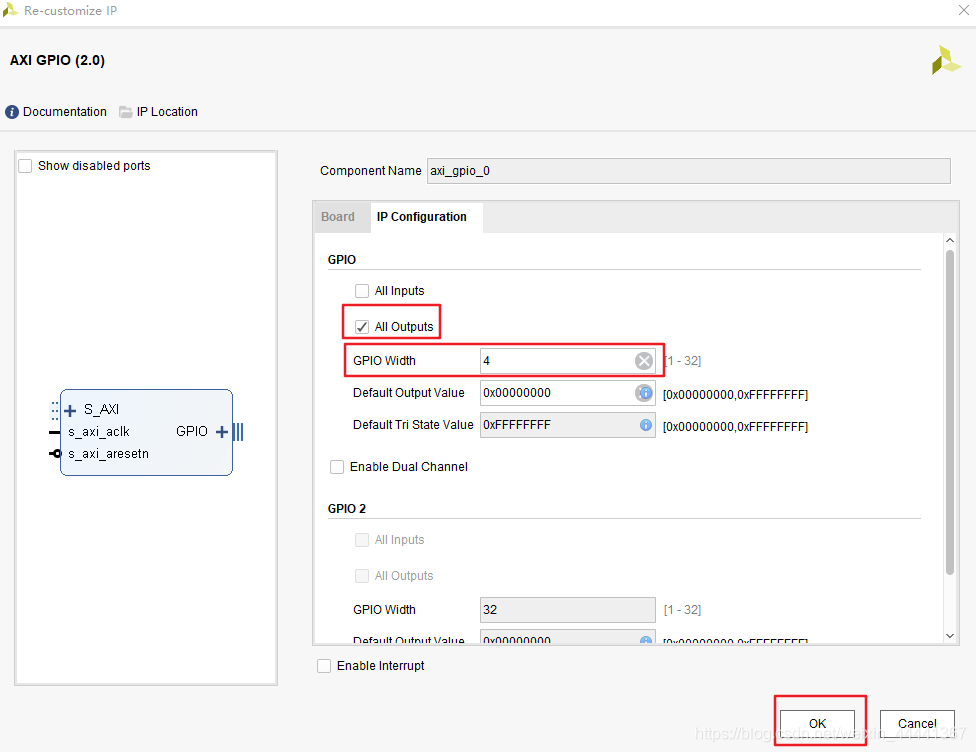
Task: Click the GPIO 2 section heading
Action: pos(347,509)
